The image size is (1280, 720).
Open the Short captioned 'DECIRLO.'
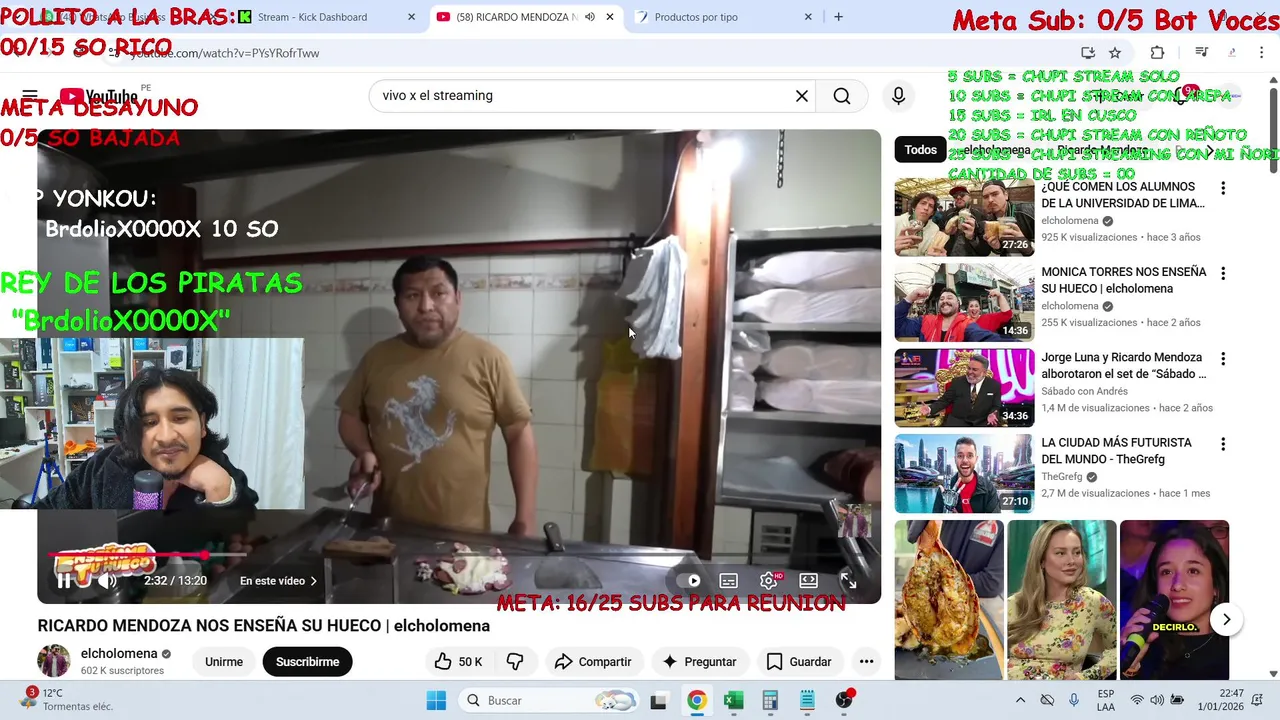pos(1174,599)
